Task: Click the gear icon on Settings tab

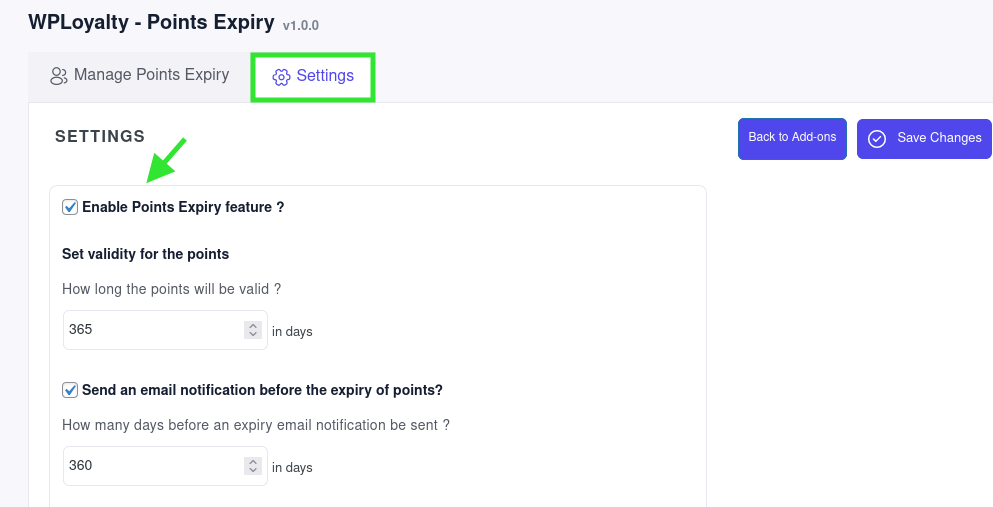Action: [x=281, y=77]
